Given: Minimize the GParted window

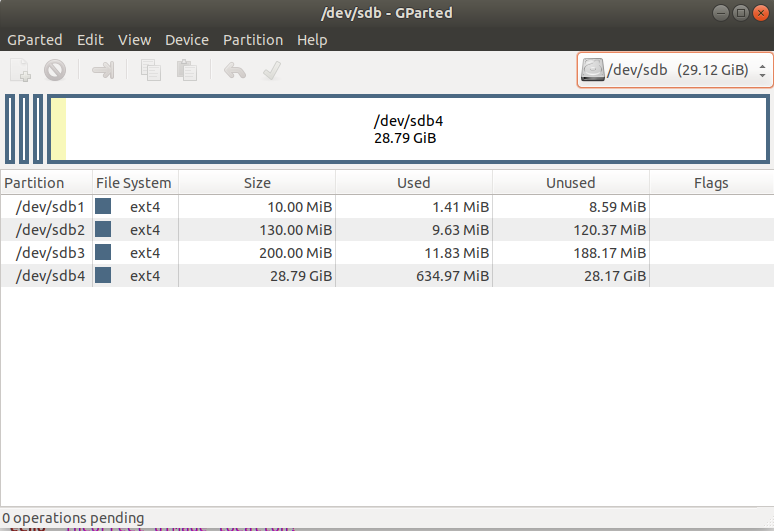Looking at the screenshot, I should pyautogui.click(x=721, y=13).
